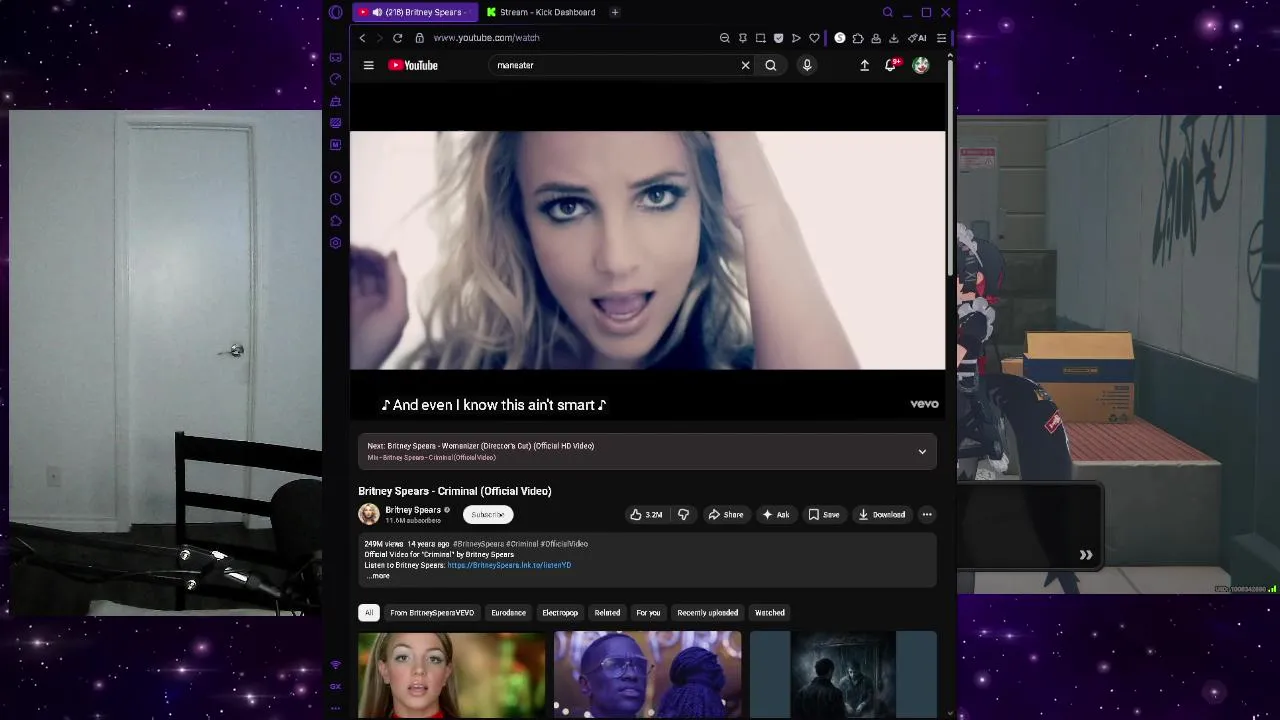Select the Watched filter chip

click(x=770, y=613)
